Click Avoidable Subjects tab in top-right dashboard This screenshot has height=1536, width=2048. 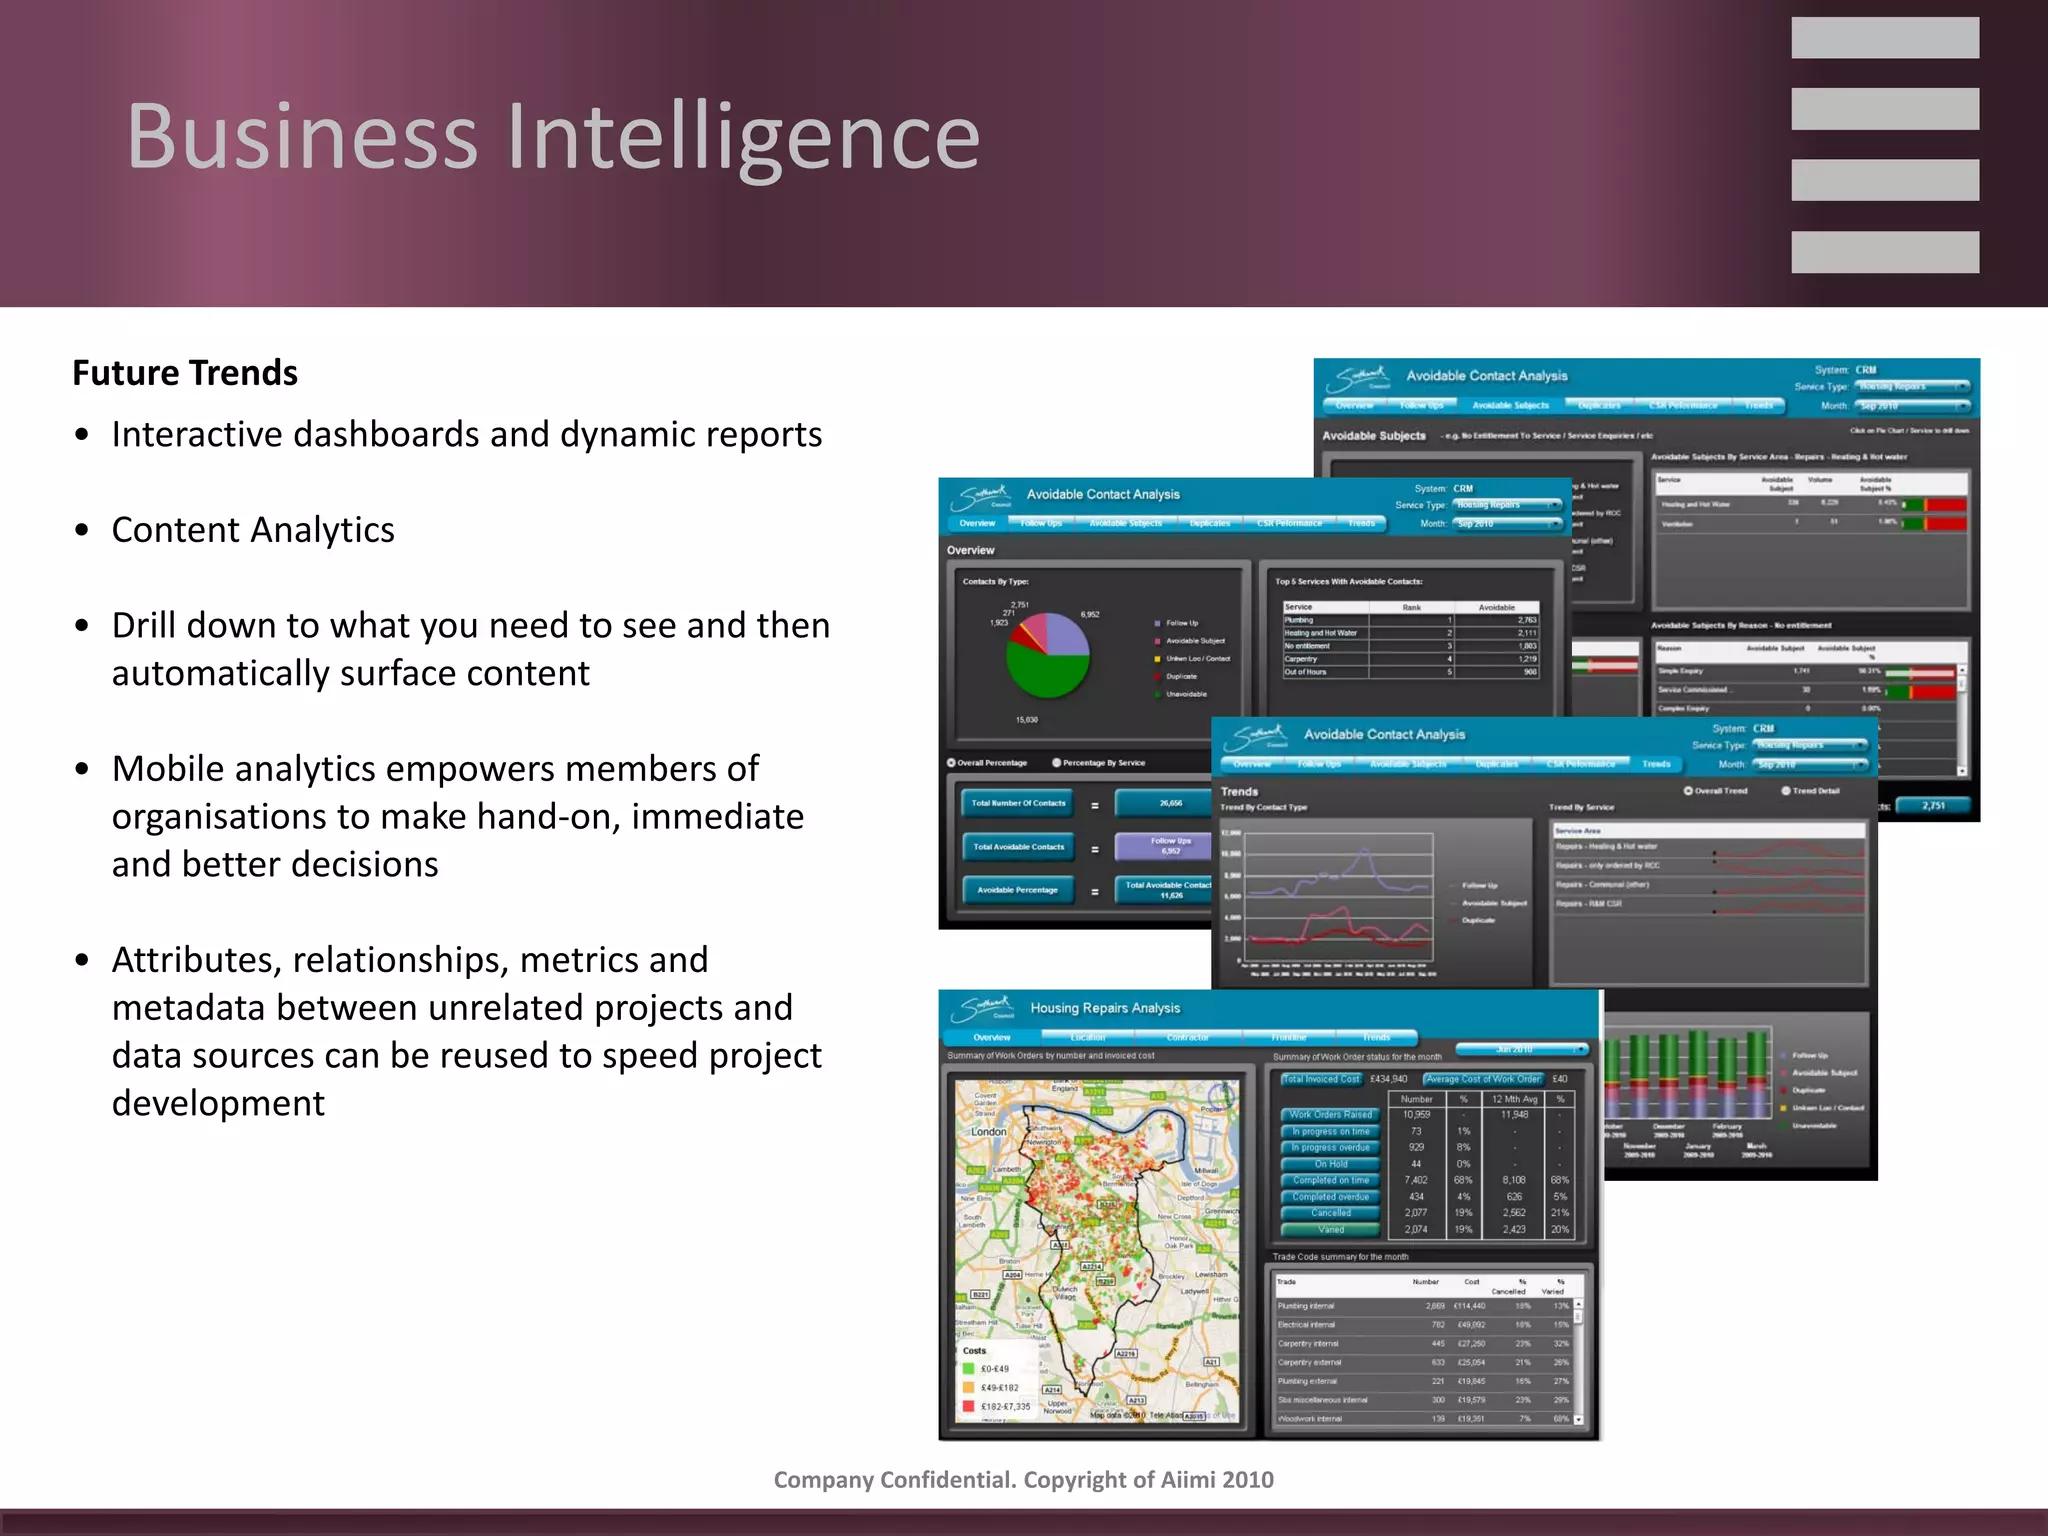[x=1510, y=405]
